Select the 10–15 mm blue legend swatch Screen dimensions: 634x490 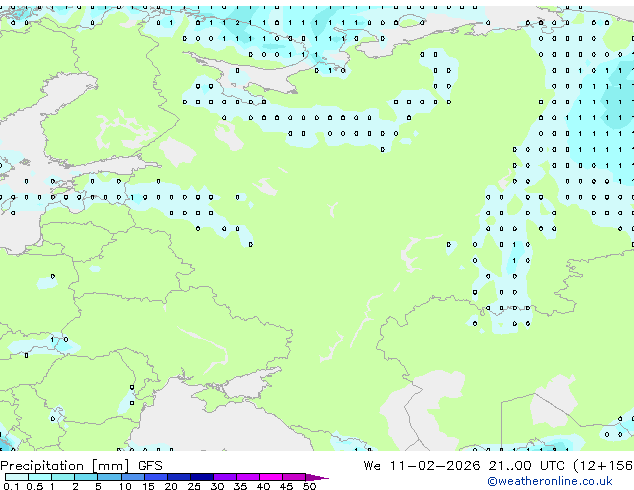coord(132,477)
